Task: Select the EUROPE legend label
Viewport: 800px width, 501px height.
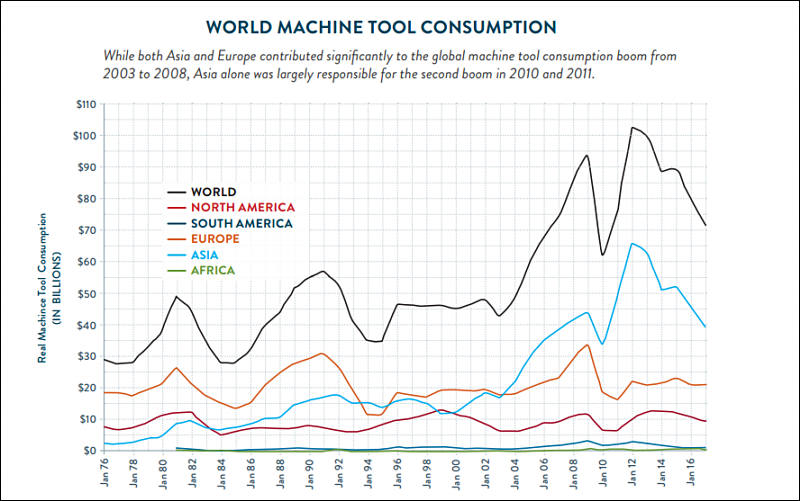Action: 215,239
